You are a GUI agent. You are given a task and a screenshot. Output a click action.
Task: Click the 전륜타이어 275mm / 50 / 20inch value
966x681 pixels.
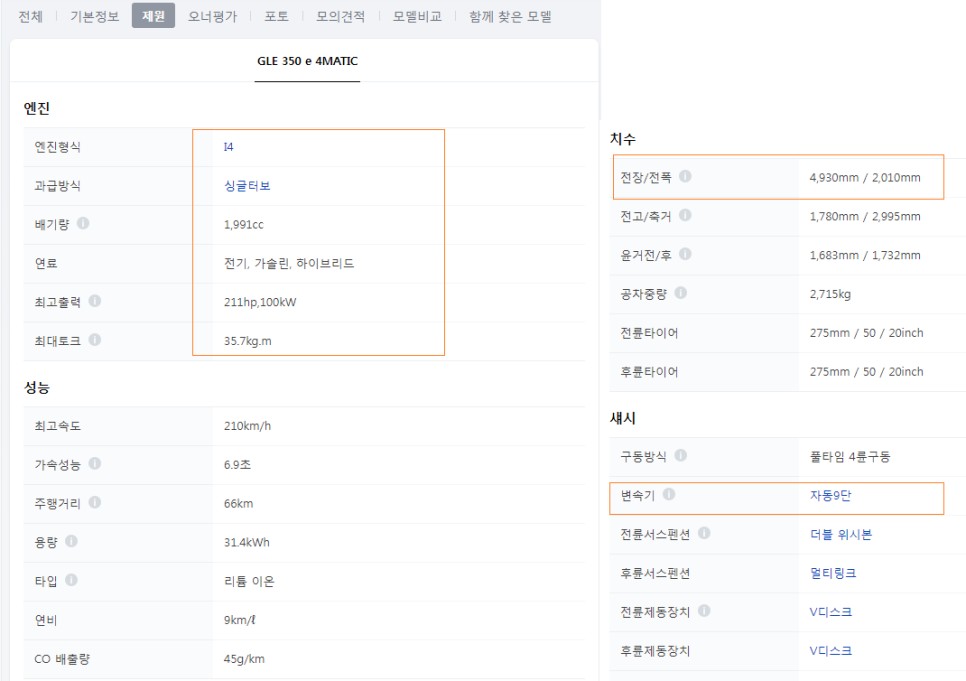click(866, 333)
